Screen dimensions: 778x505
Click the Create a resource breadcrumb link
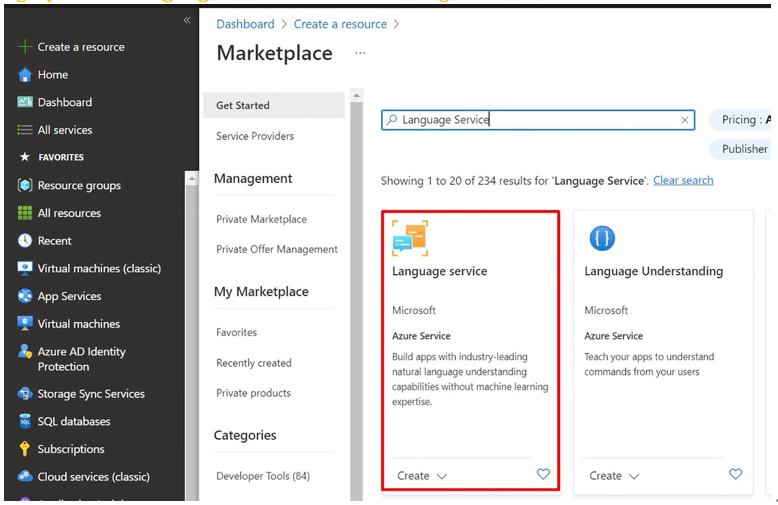[x=340, y=24]
